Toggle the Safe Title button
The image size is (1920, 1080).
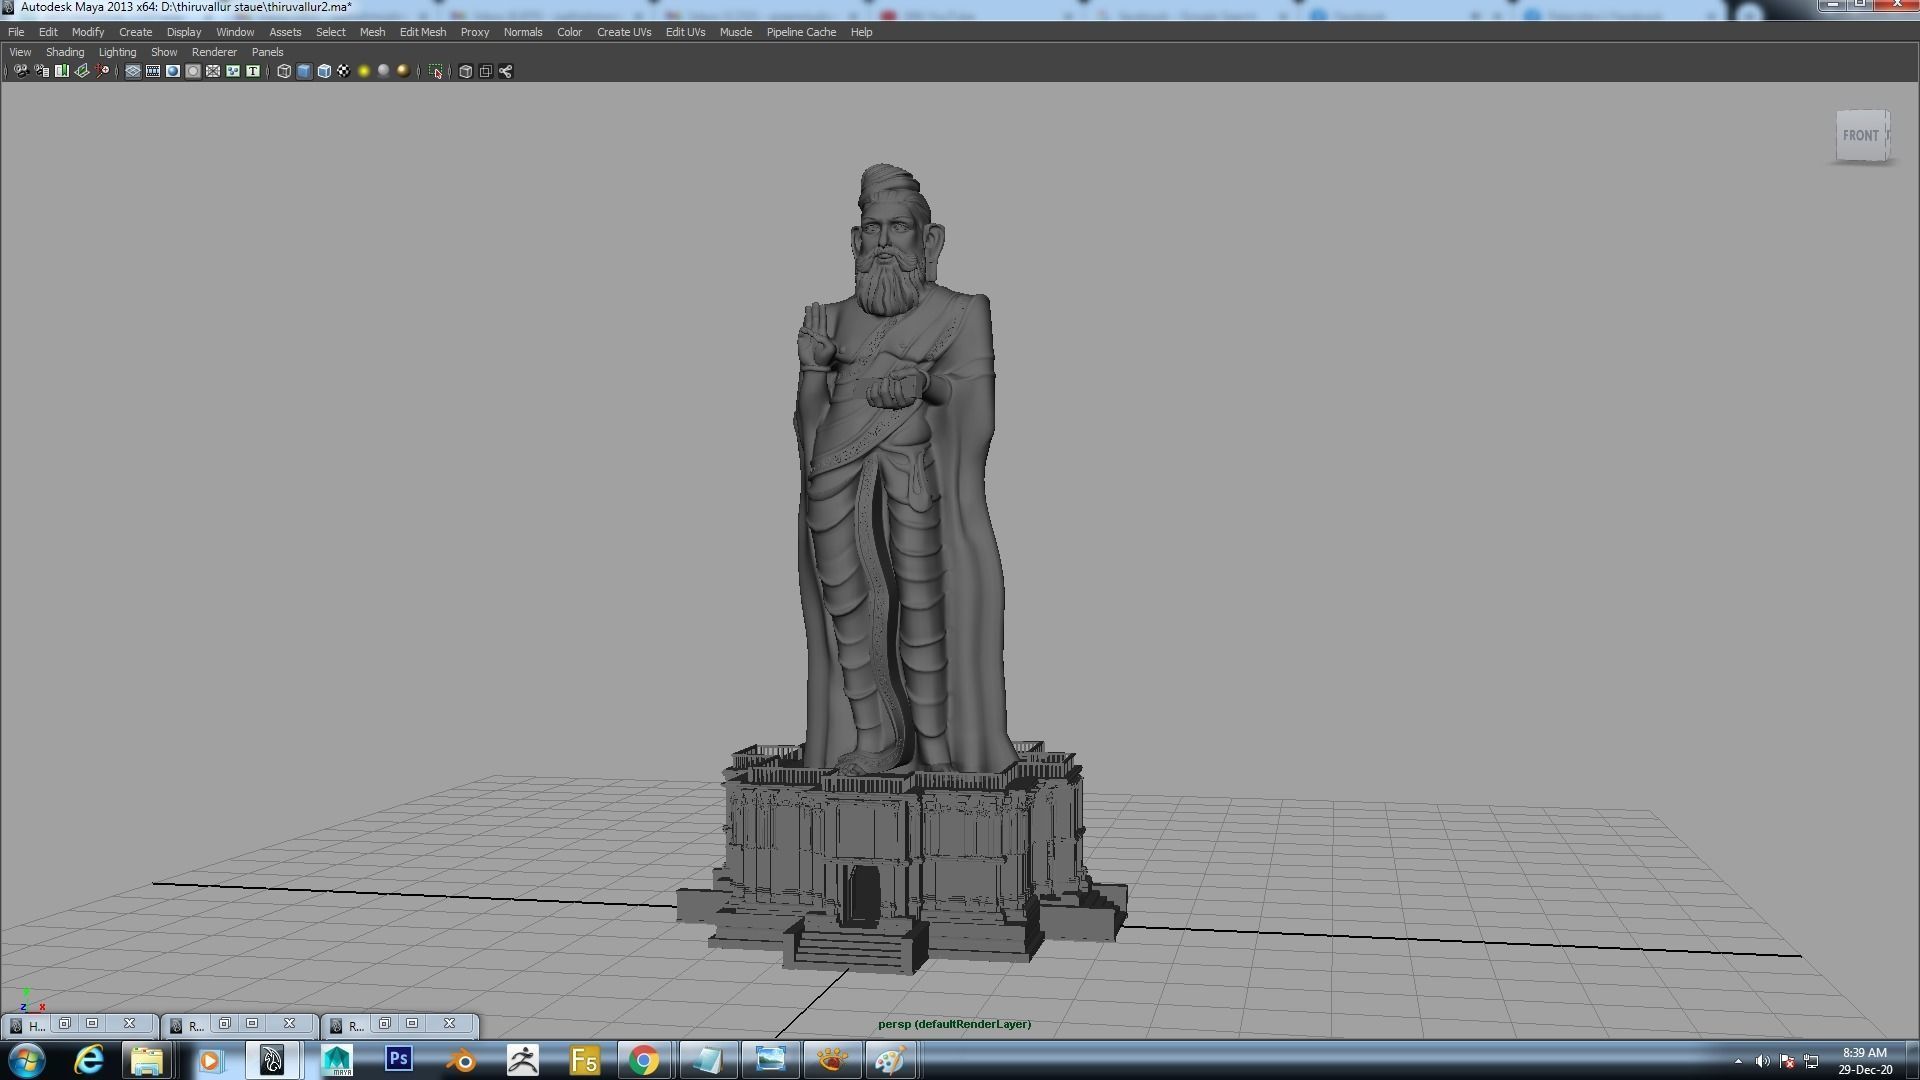click(x=253, y=71)
